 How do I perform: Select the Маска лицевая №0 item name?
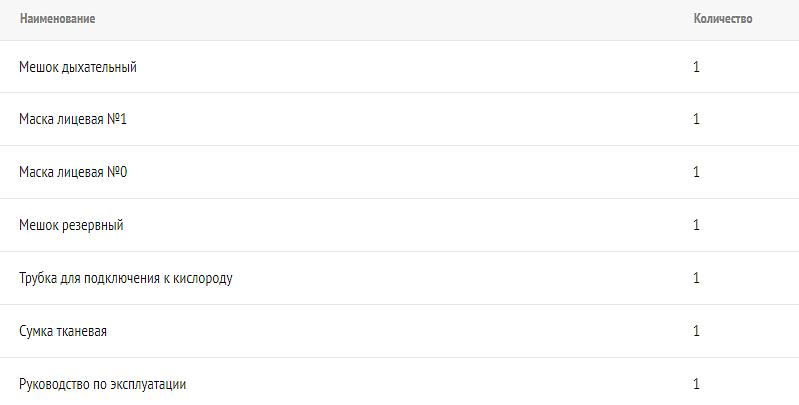coord(73,172)
